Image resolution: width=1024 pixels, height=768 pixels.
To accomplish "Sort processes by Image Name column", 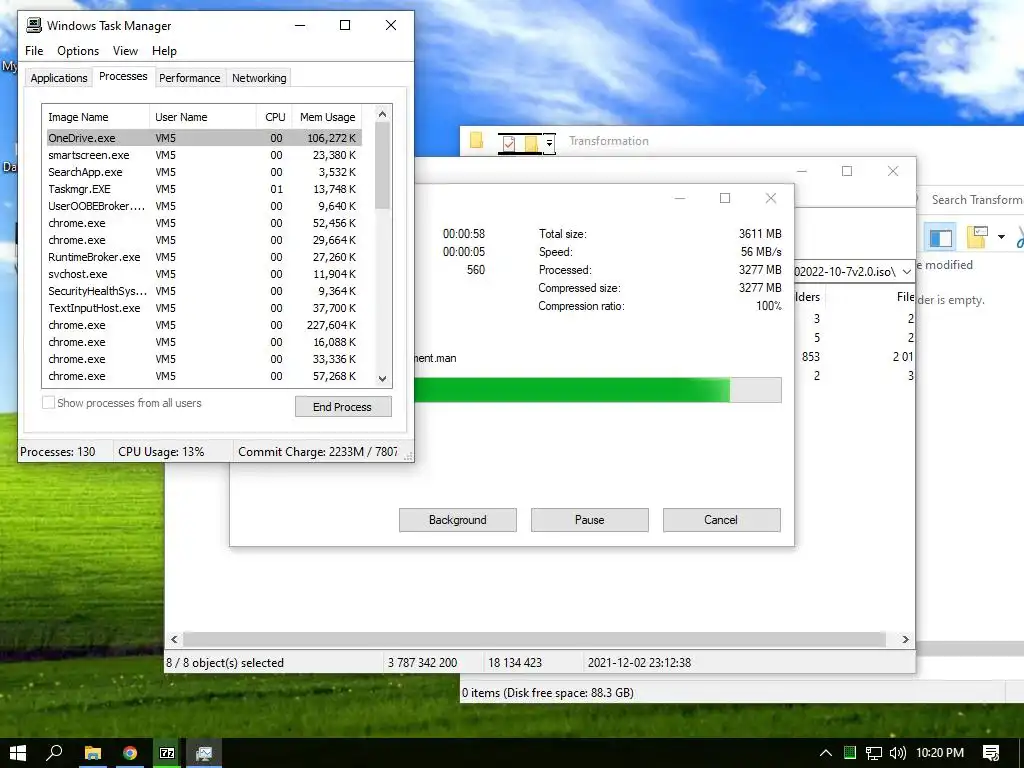I will pos(97,117).
